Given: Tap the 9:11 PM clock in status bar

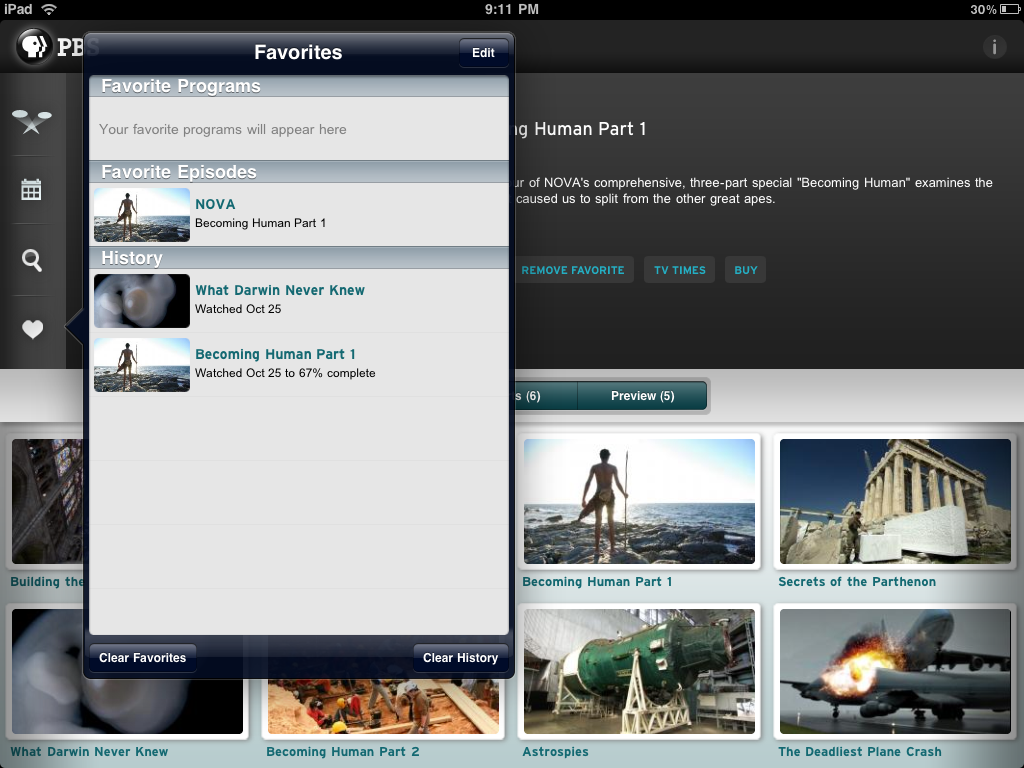Looking at the screenshot, I should click(511, 9).
